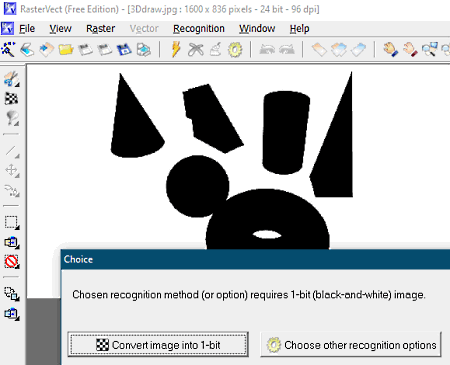The height and width of the screenshot is (365, 450).
Task: Open the Window menu
Action: coord(257,29)
